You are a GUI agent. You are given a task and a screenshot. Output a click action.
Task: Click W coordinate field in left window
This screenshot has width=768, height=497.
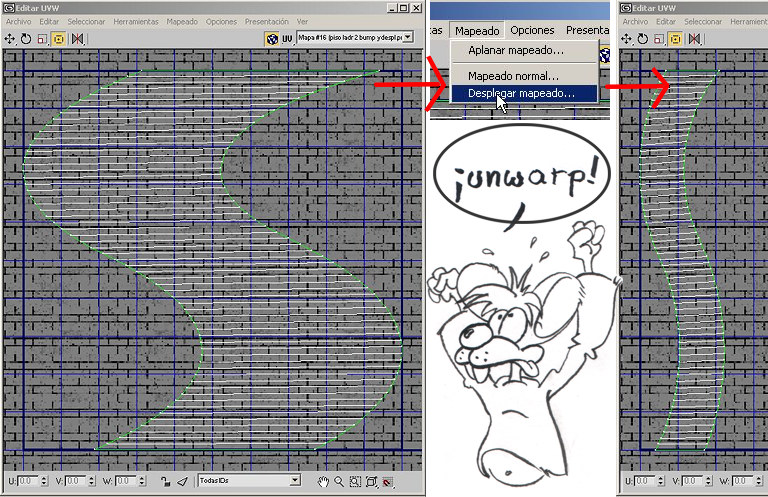pyautogui.click(x=126, y=481)
